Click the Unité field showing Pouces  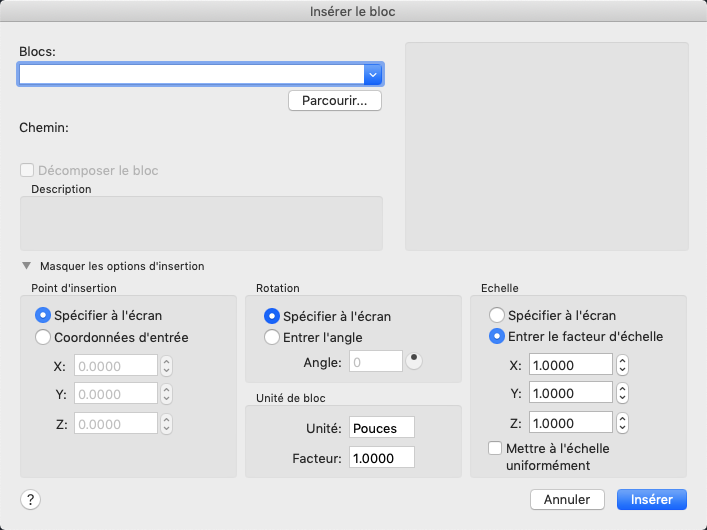(x=381, y=428)
